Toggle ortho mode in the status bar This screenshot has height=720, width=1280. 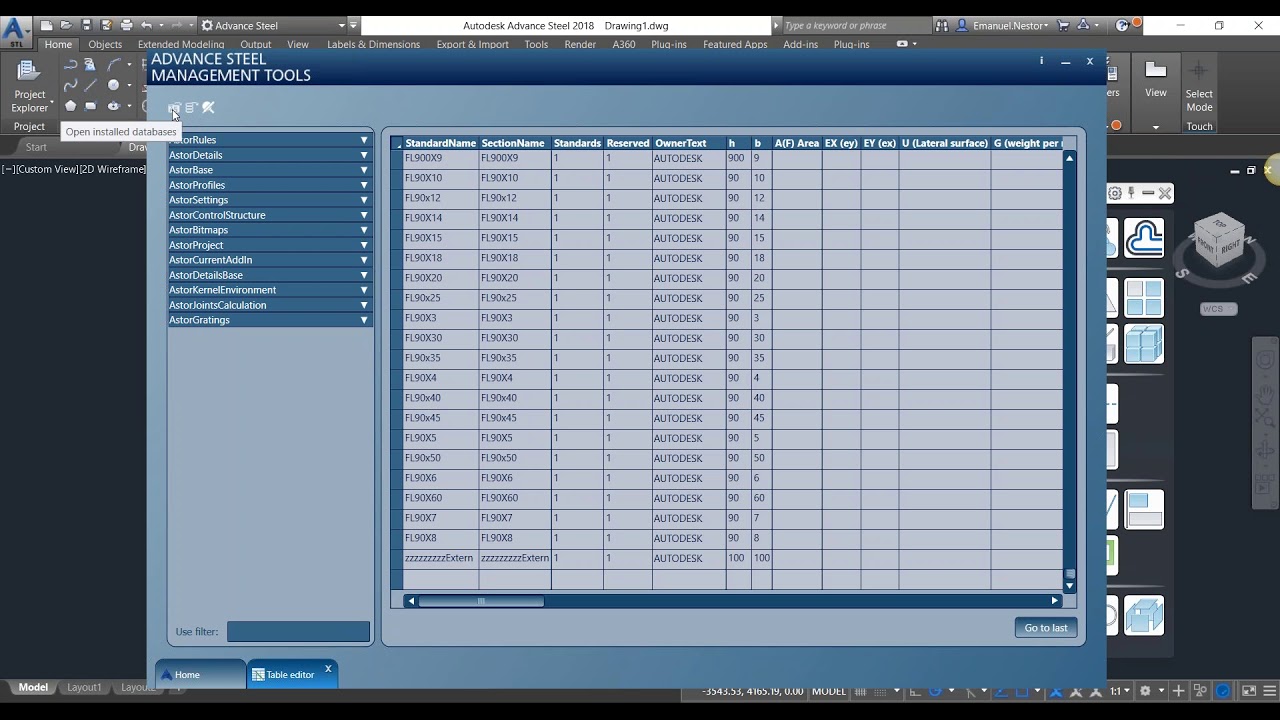(914, 691)
